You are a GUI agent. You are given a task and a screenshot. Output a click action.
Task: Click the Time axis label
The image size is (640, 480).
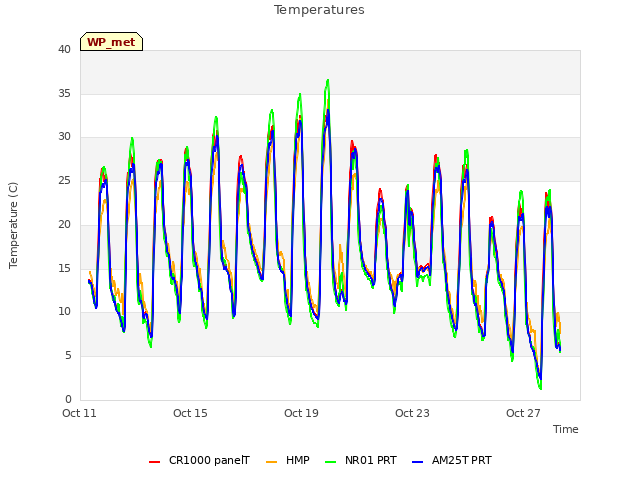tap(565, 429)
